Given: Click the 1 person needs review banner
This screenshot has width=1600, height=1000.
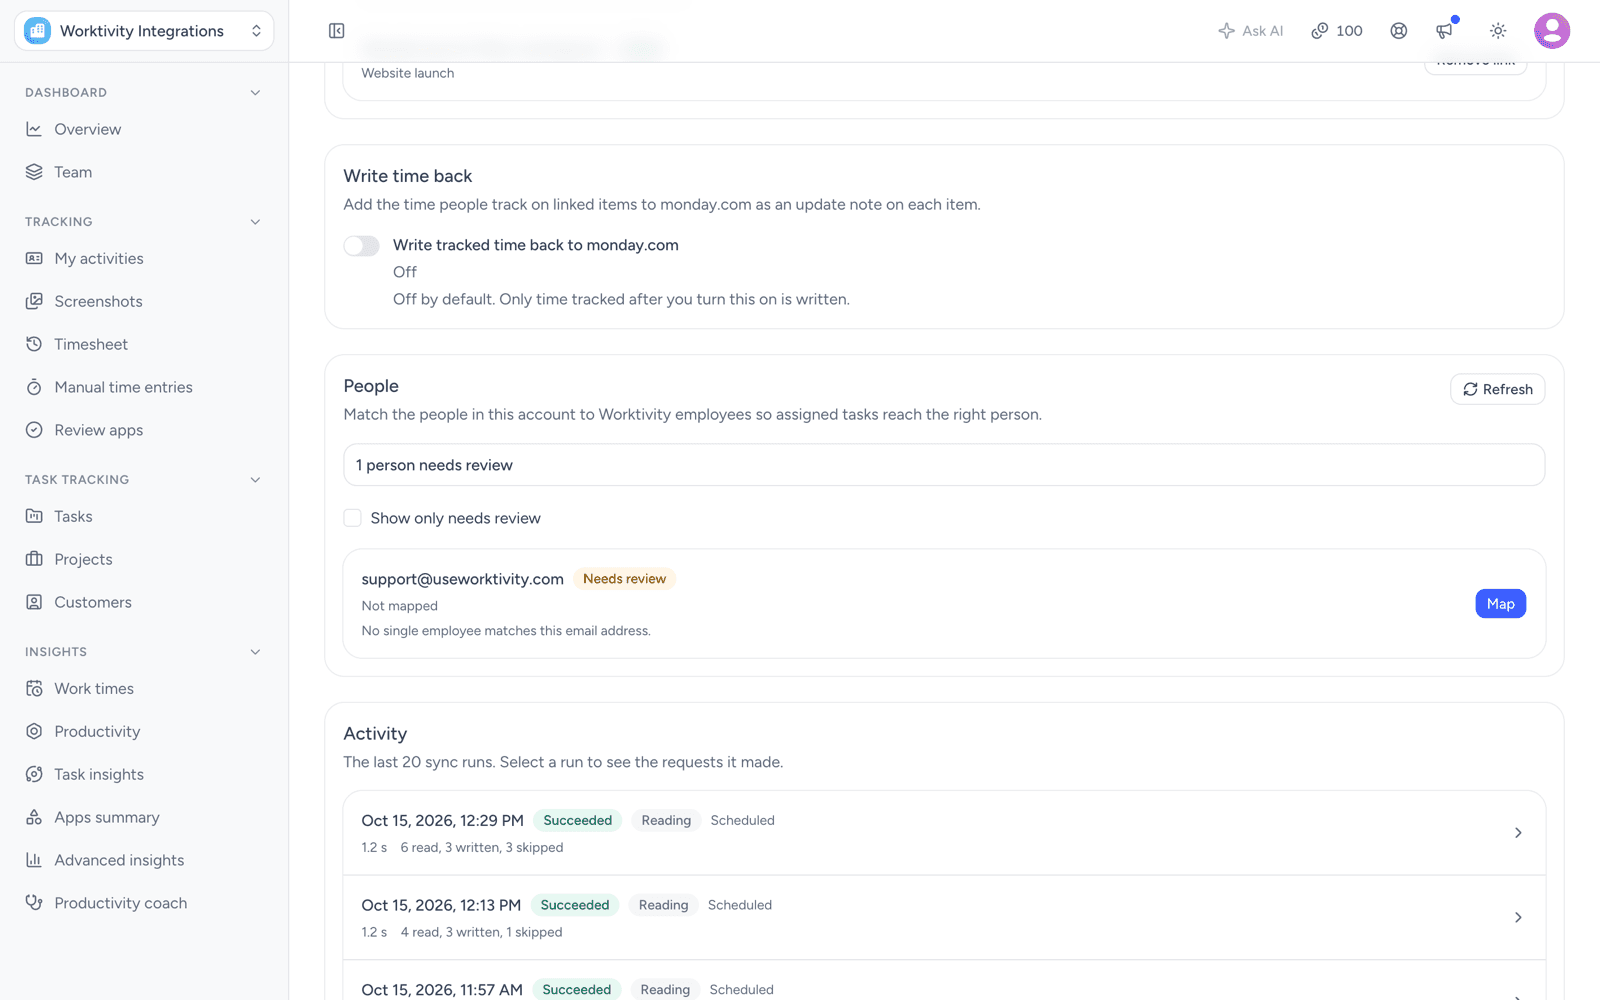Looking at the screenshot, I should (944, 465).
